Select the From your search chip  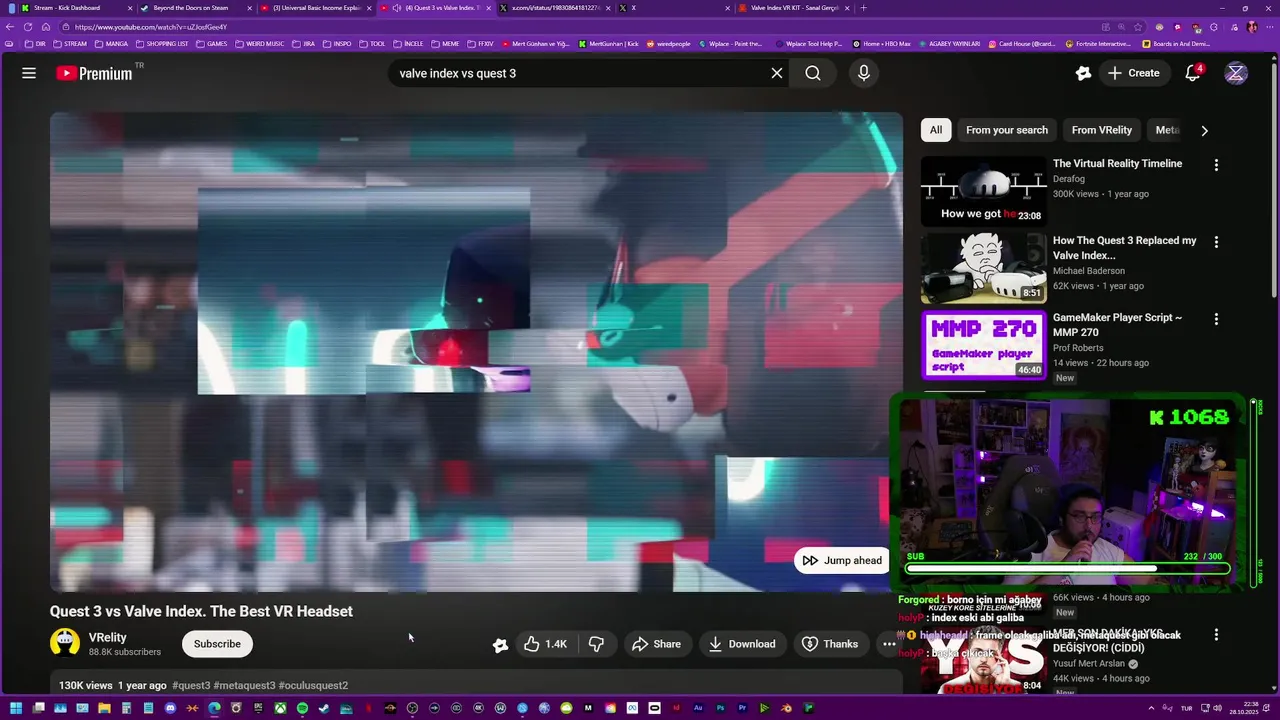(x=1007, y=130)
